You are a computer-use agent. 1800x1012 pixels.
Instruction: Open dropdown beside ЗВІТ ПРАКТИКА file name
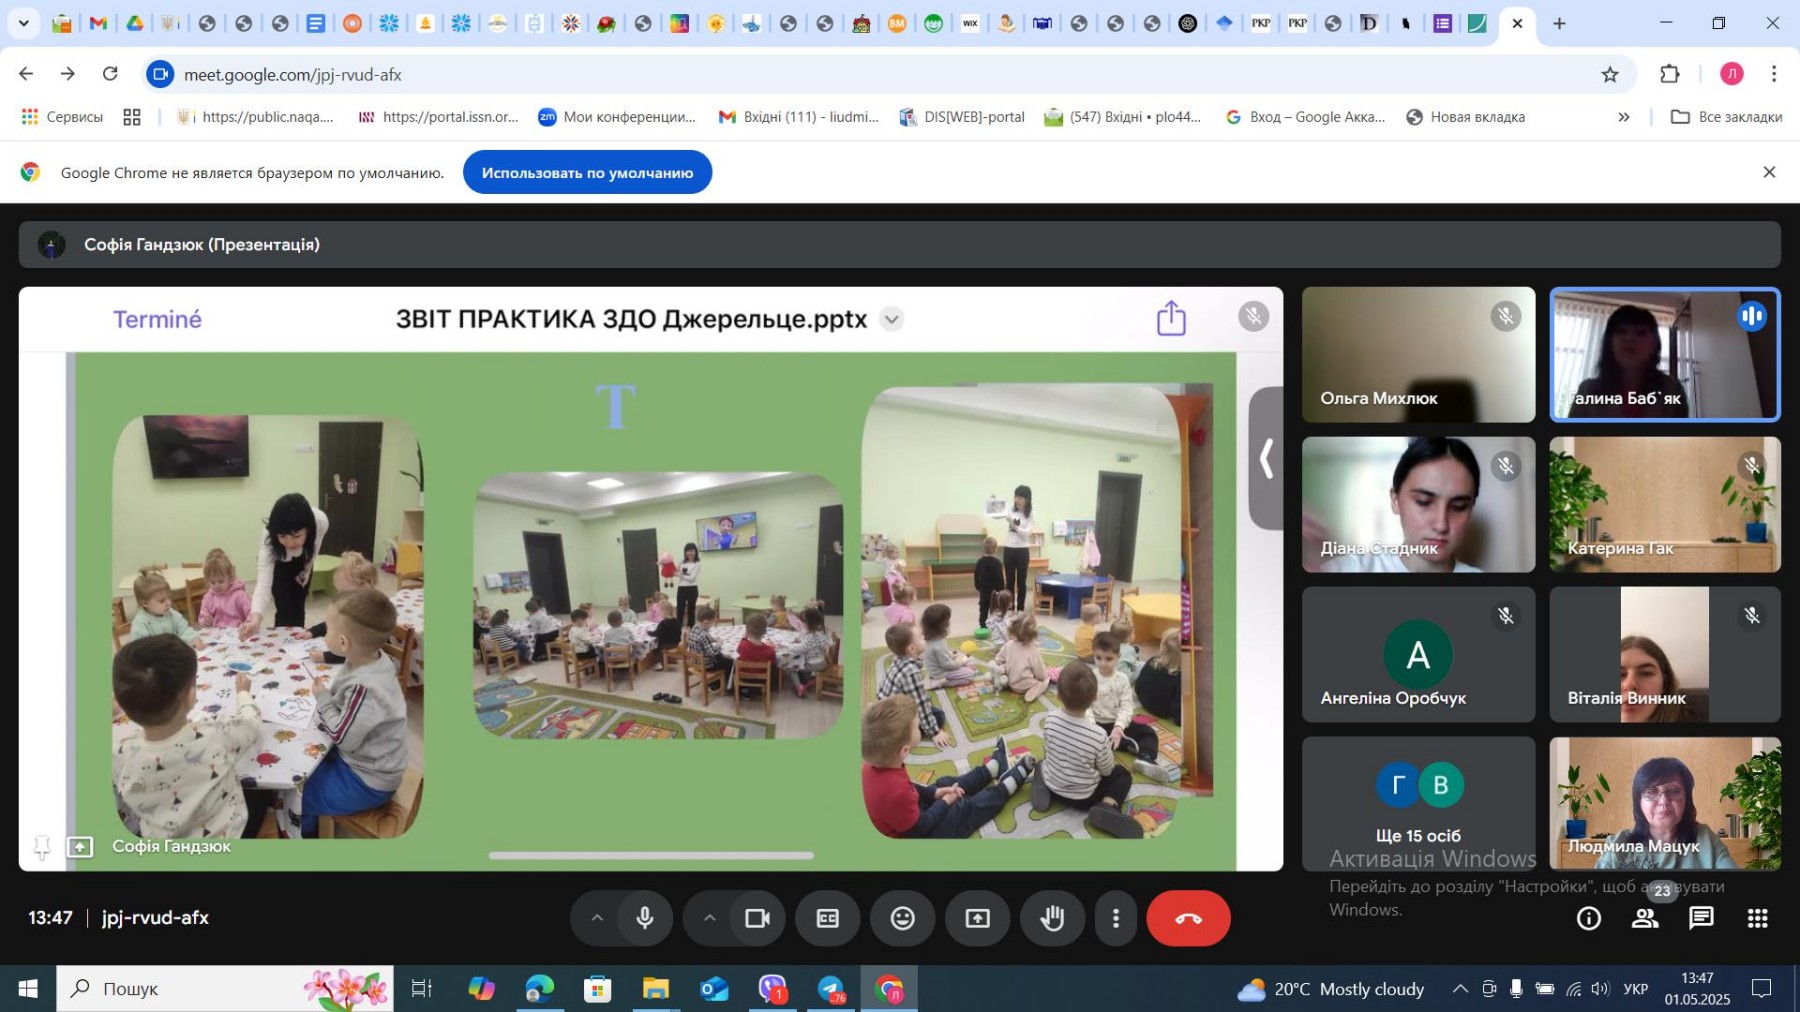click(891, 319)
